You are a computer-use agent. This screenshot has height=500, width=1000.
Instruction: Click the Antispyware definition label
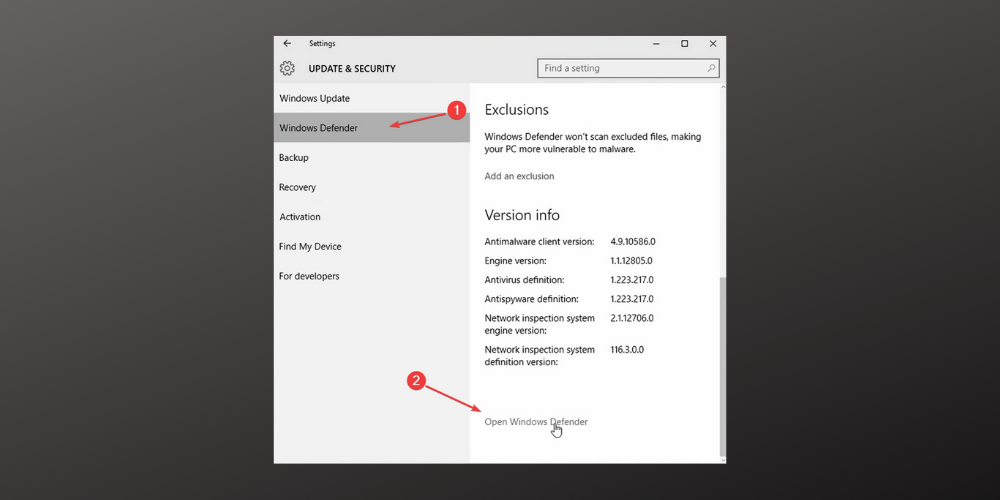click(532, 299)
